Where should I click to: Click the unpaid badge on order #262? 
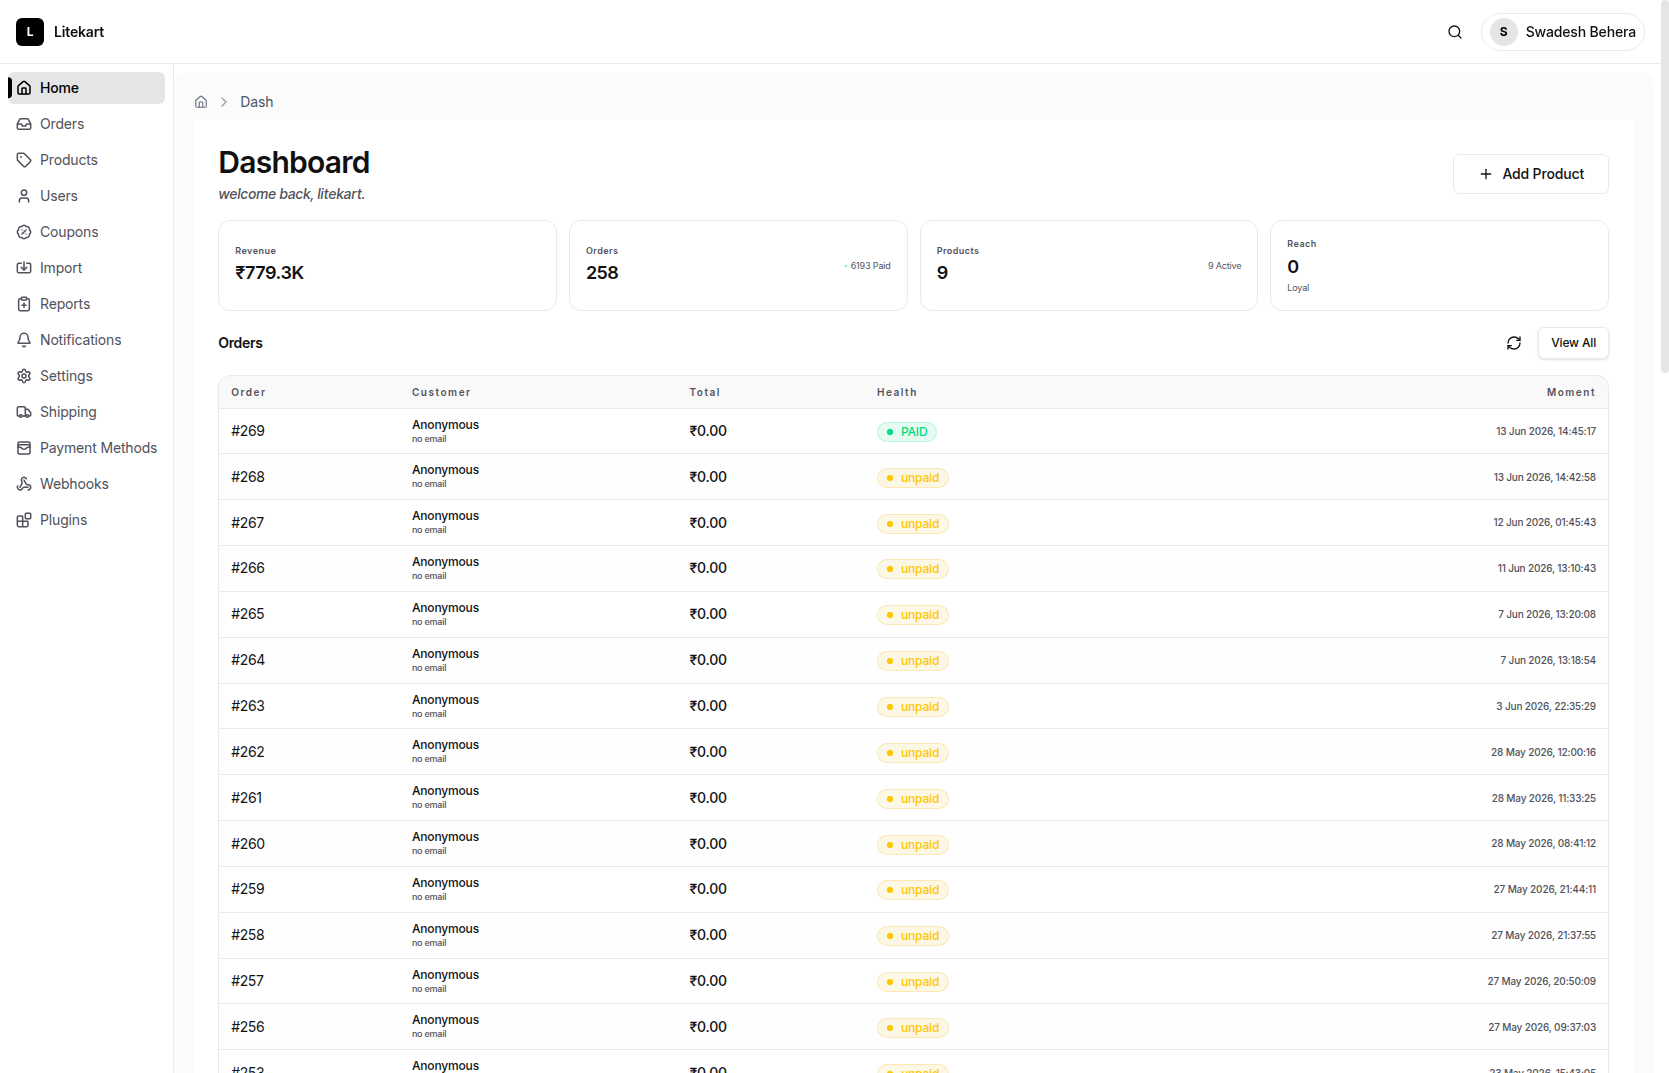click(913, 753)
